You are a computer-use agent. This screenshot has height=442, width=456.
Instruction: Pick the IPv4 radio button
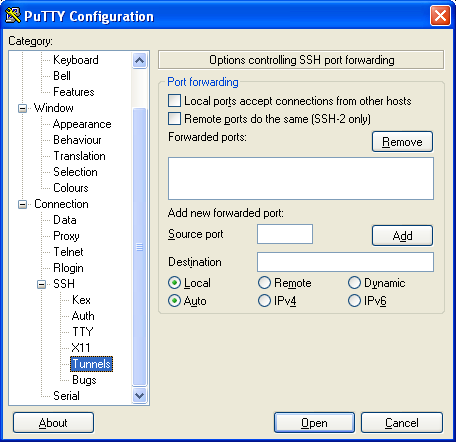tap(264, 301)
